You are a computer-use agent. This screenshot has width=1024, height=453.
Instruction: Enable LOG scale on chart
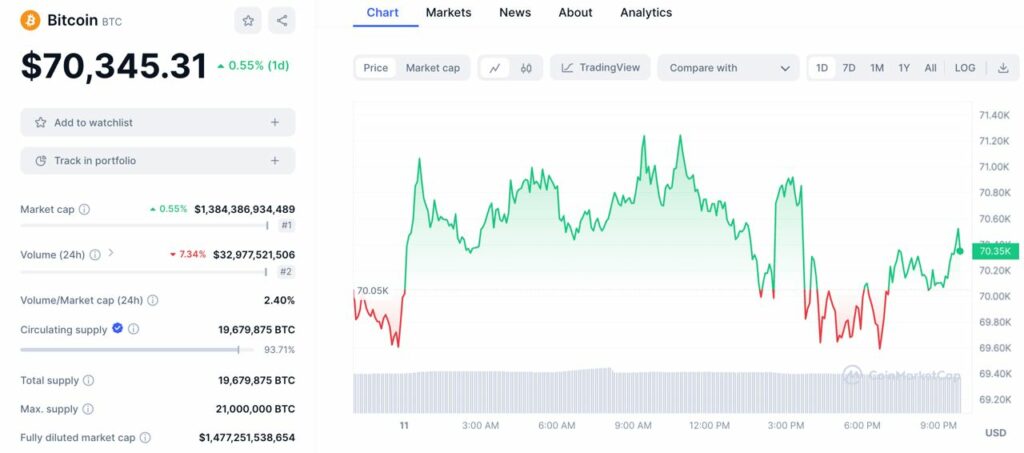point(965,68)
